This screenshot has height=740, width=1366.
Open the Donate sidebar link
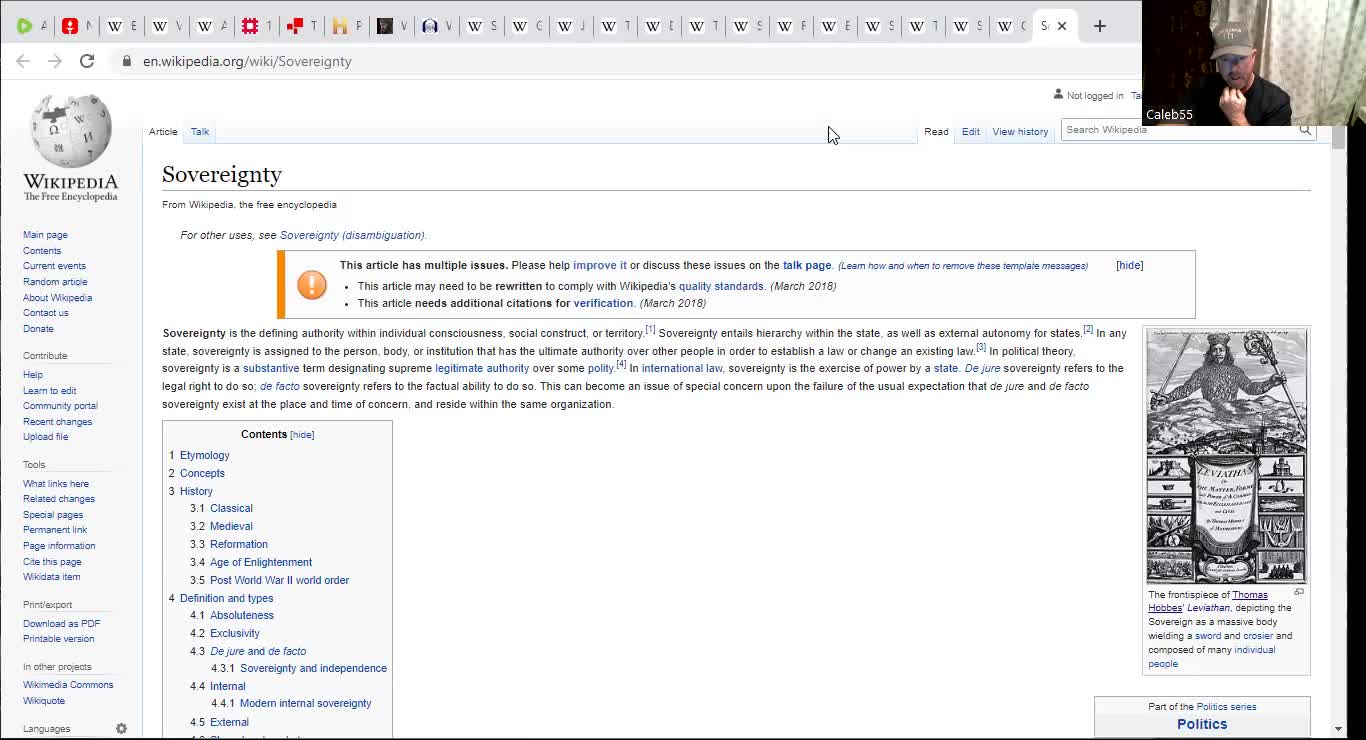pyautogui.click(x=38, y=329)
